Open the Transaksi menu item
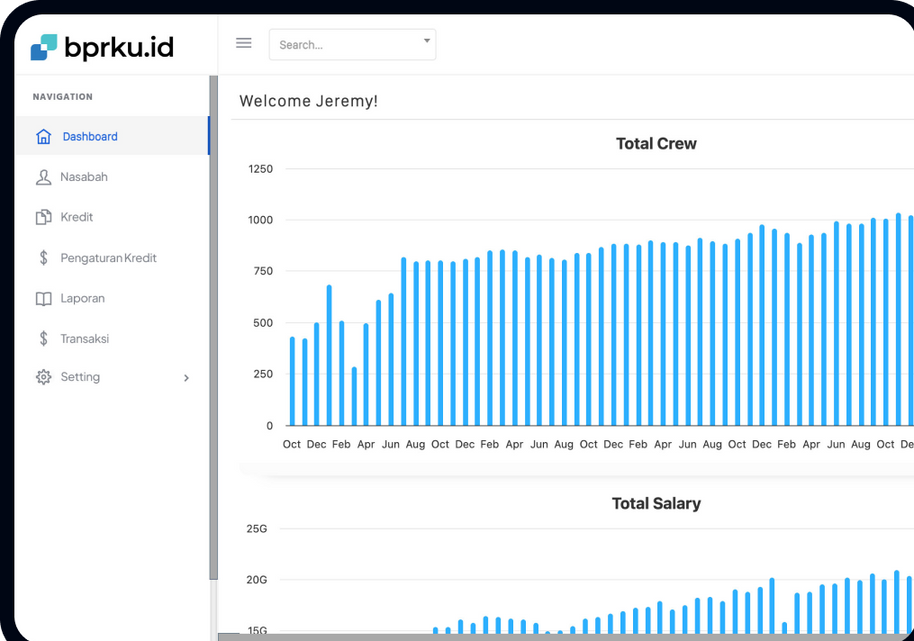Viewport: 914px width, 641px height. 112,339
